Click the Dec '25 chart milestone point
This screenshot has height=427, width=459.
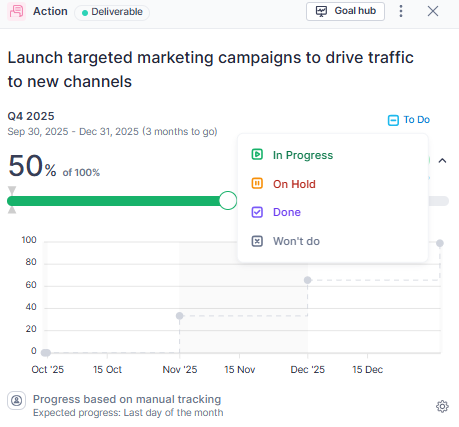[x=308, y=280]
